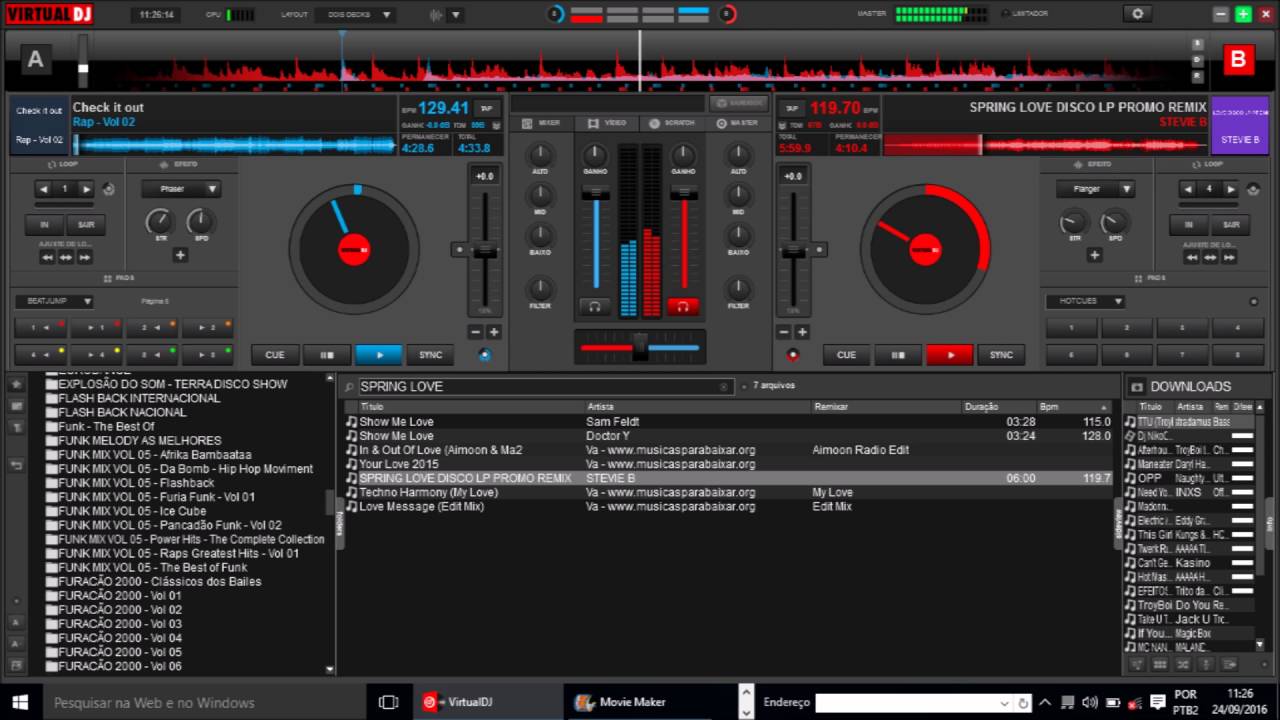Click deck A pitch plus button
This screenshot has height=720, width=1280.
(493, 332)
